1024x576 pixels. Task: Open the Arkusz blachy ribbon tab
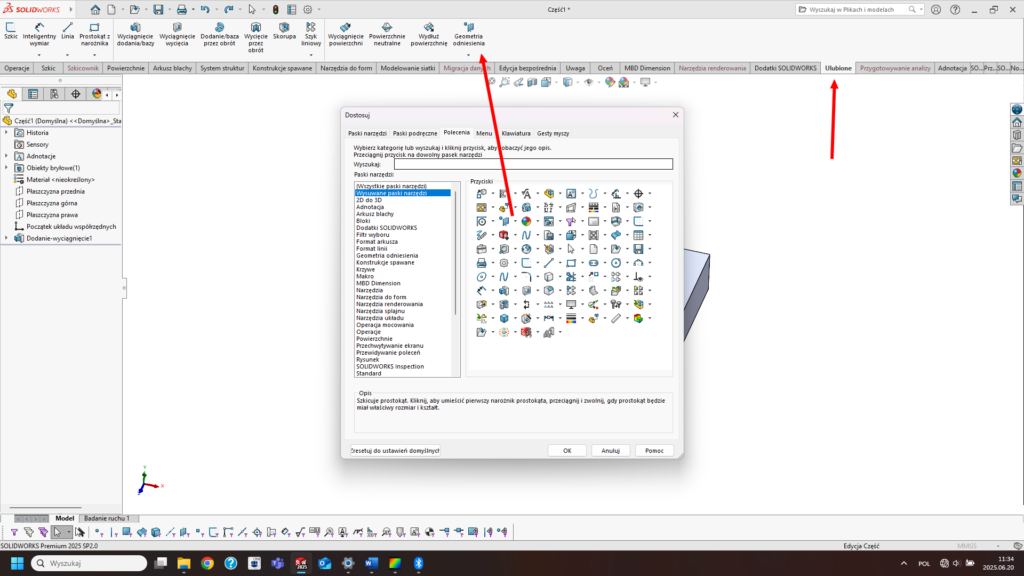(172, 68)
